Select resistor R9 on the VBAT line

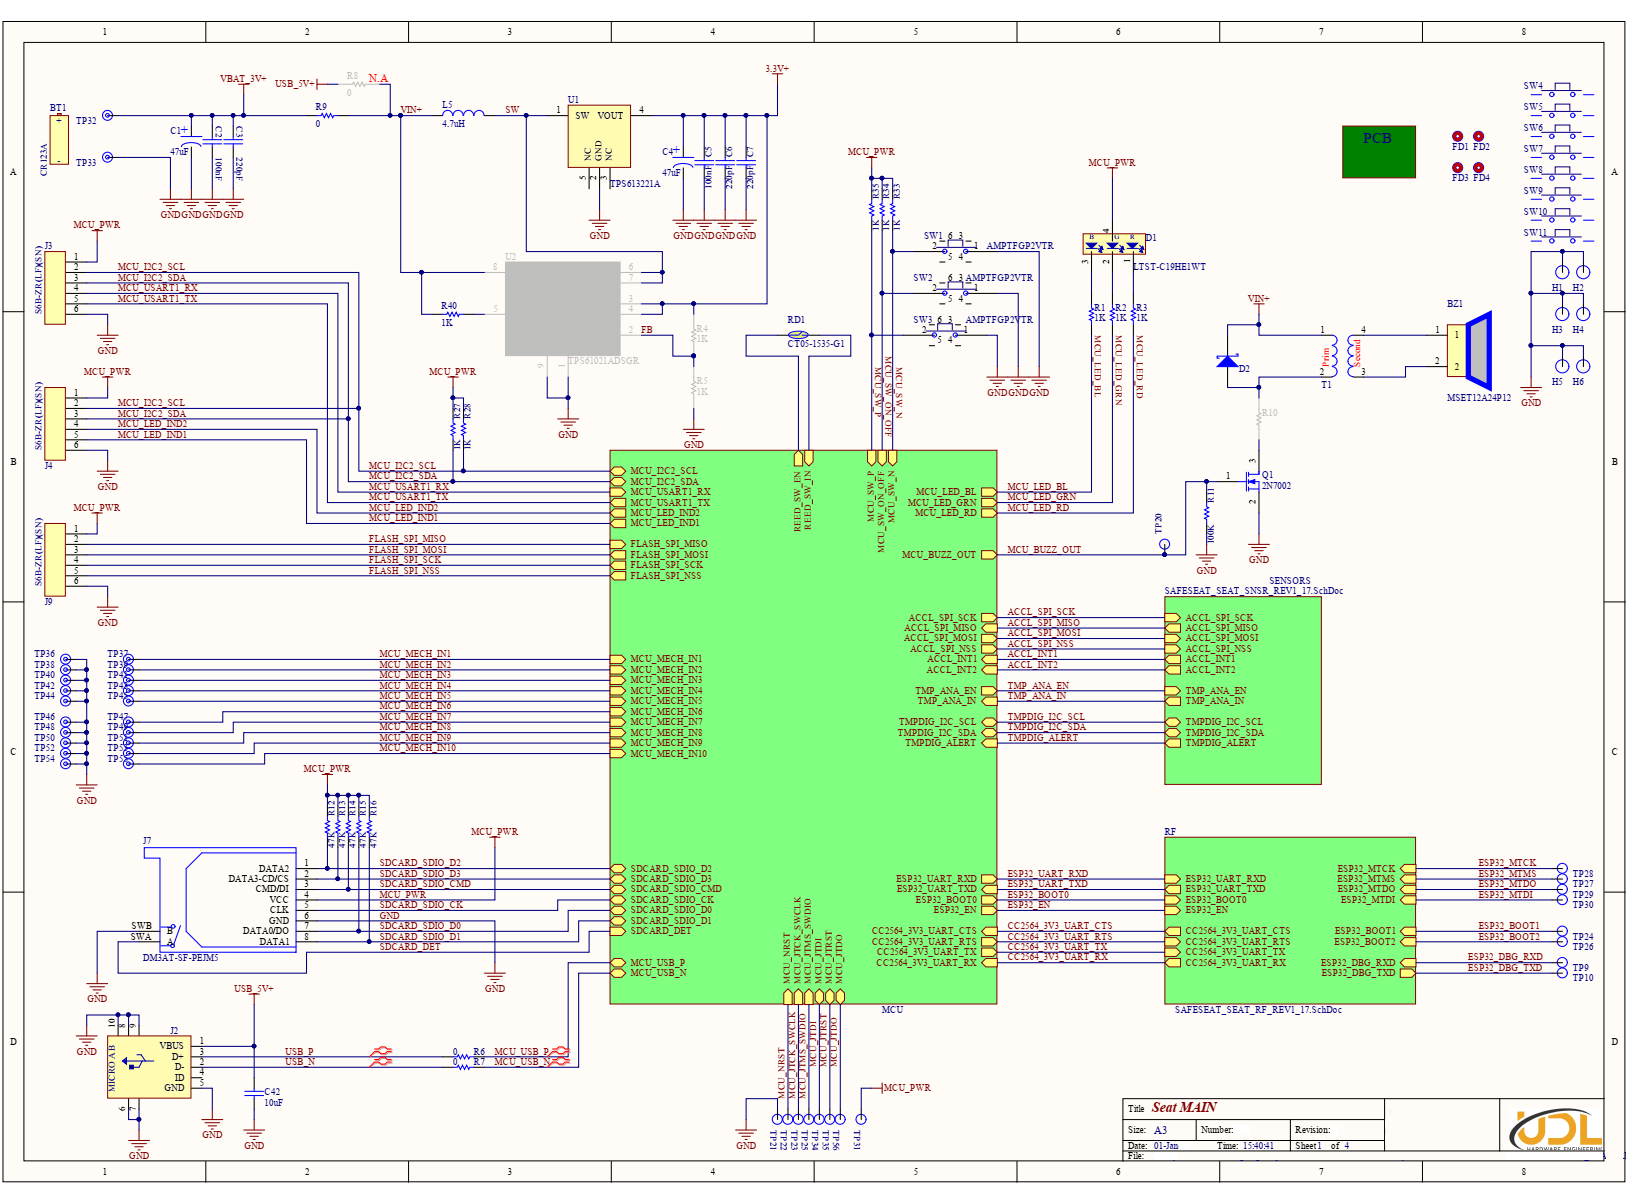click(x=325, y=115)
